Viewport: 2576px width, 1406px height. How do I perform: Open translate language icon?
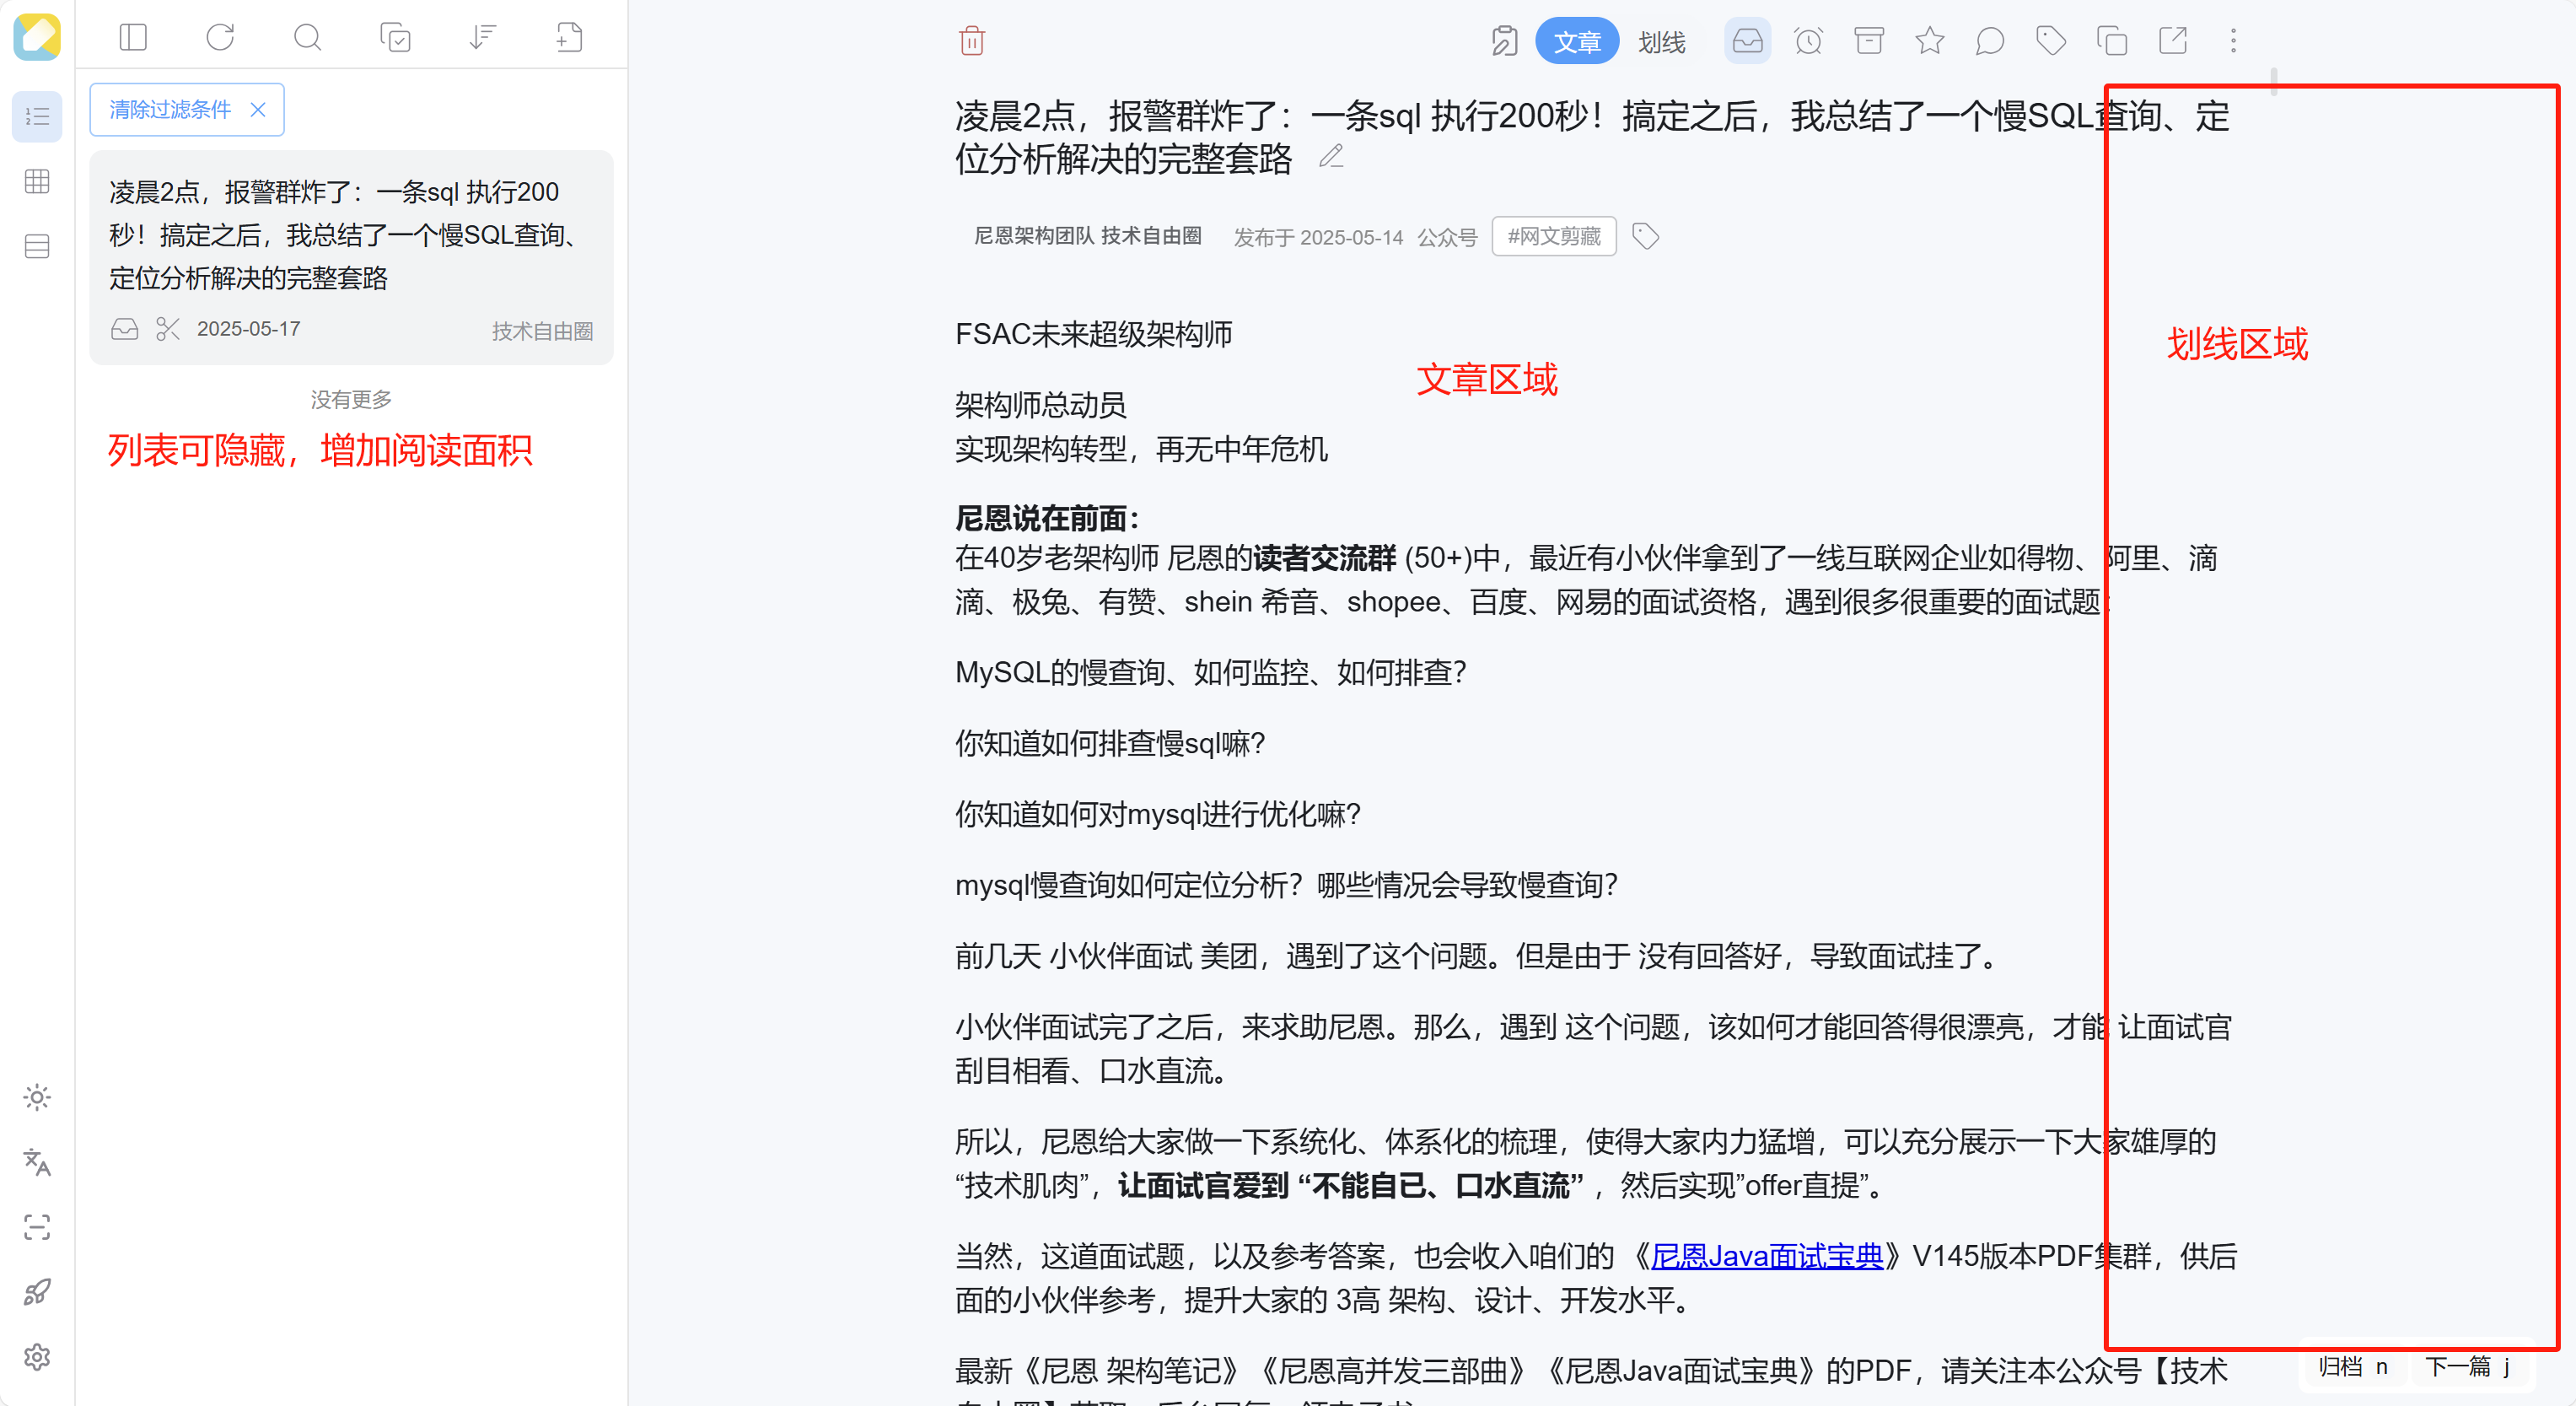37,1162
